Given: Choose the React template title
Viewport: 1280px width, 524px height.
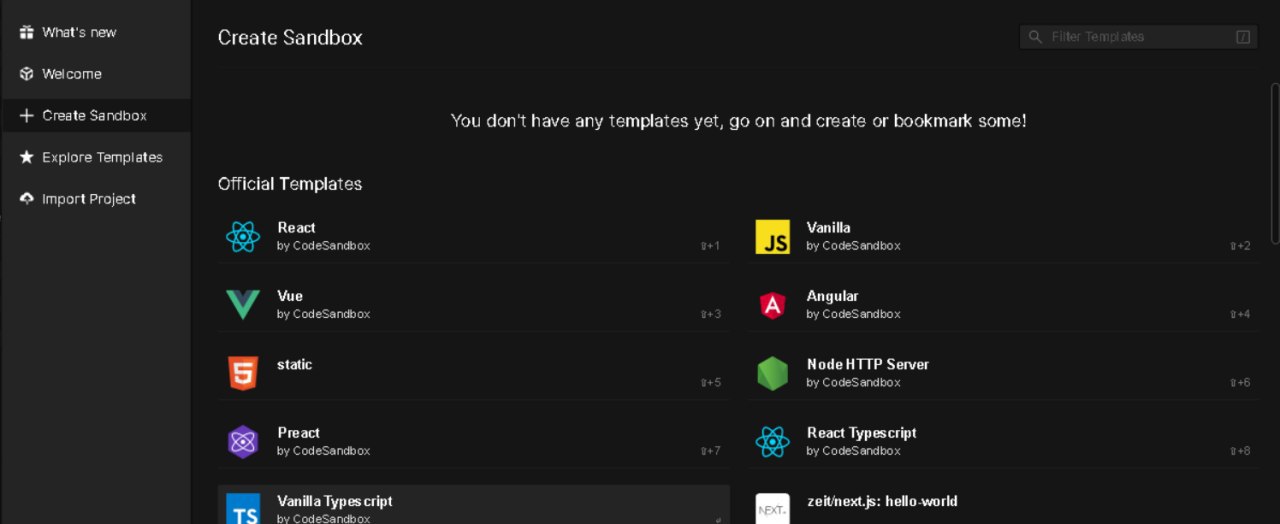Looking at the screenshot, I should point(296,228).
